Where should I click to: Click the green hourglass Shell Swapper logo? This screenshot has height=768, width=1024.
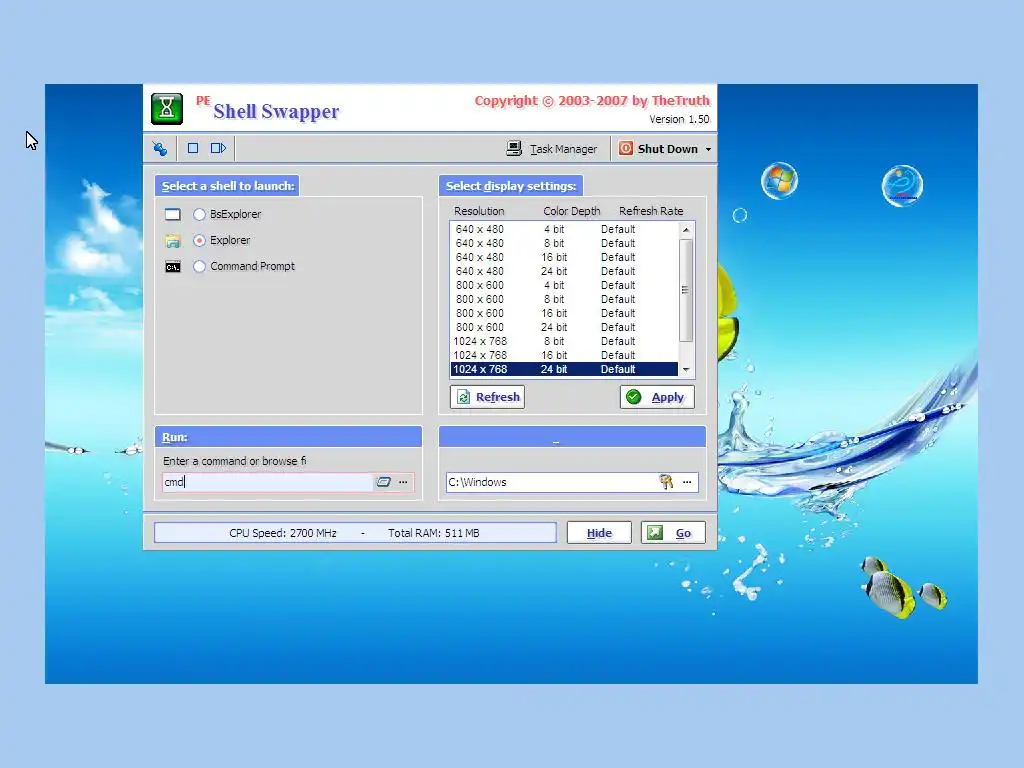(167, 108)
